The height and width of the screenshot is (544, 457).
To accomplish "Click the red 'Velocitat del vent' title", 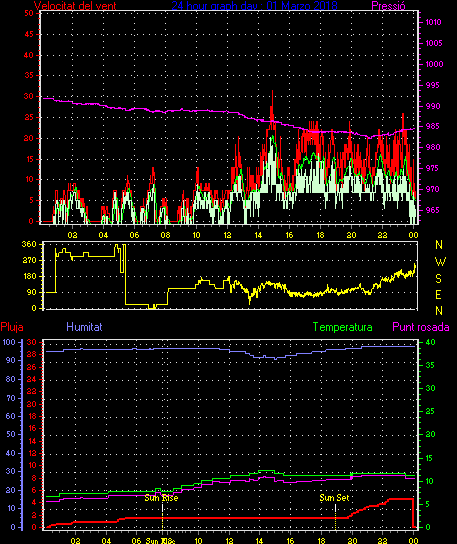I will pyautogui.click(x=75, y=6).
